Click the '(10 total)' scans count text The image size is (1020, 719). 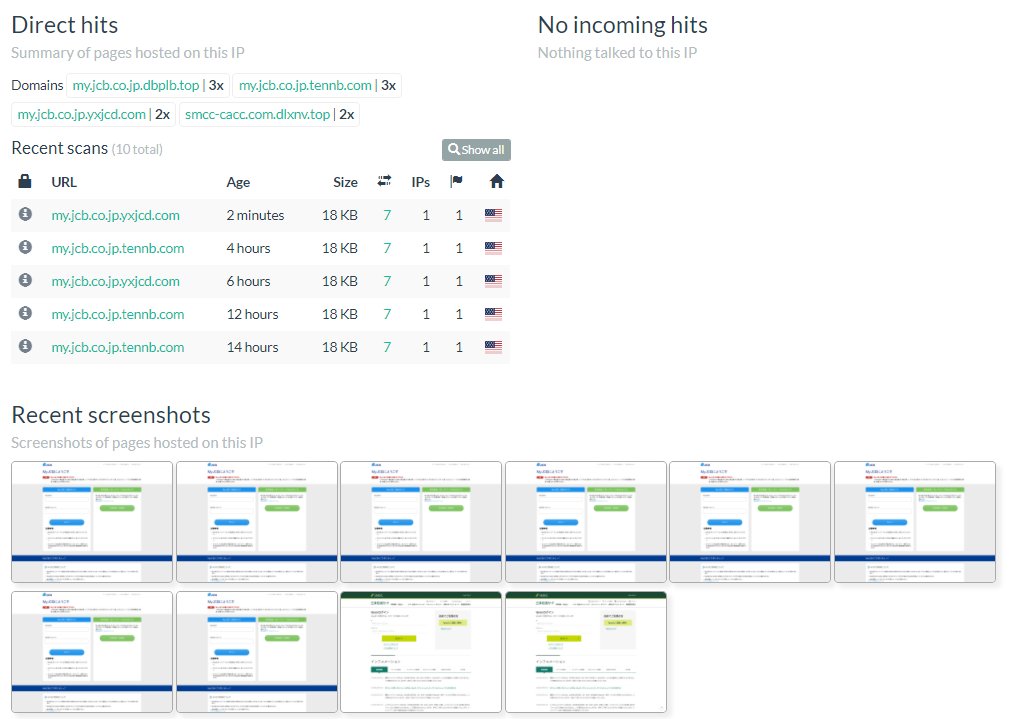137,150
